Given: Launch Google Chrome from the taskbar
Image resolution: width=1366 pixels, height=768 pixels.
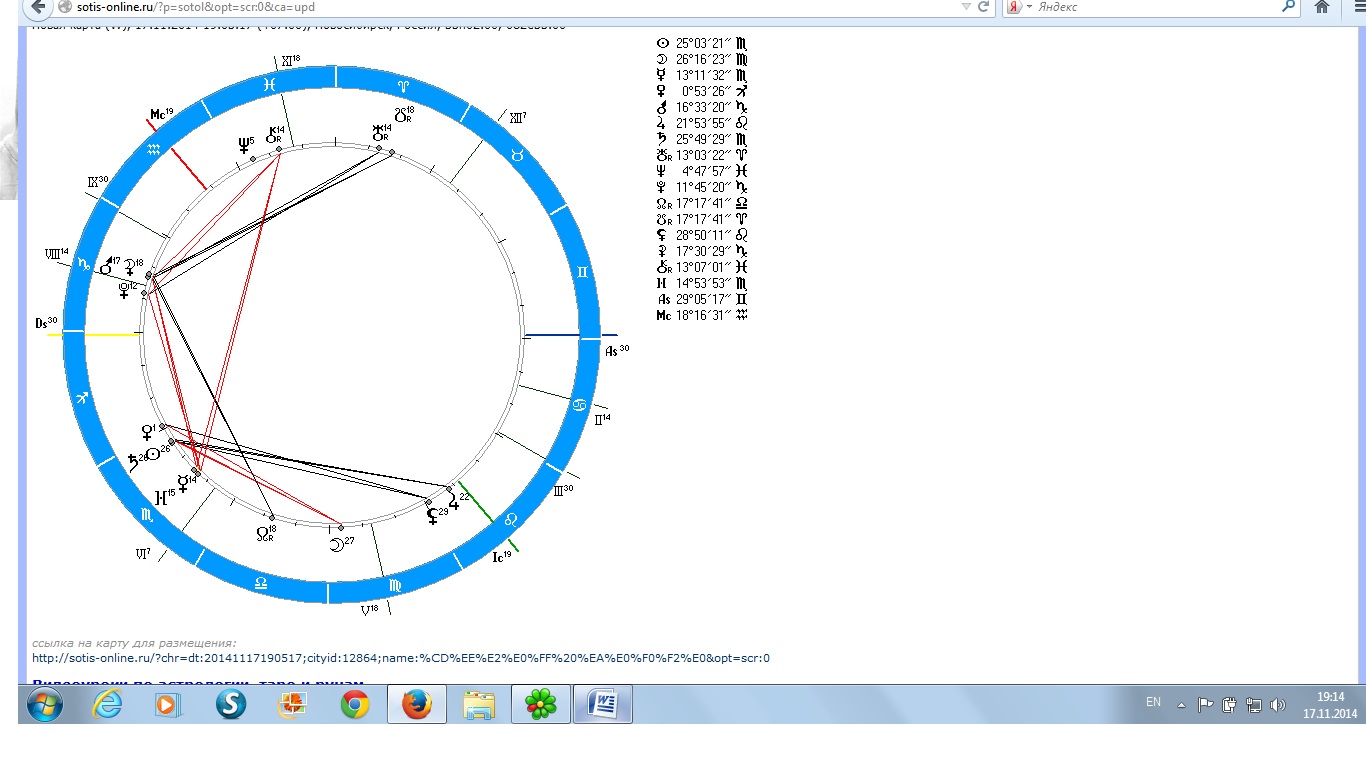Looking at the screenshot, I should pyautogui.click(x=354, y=705).
